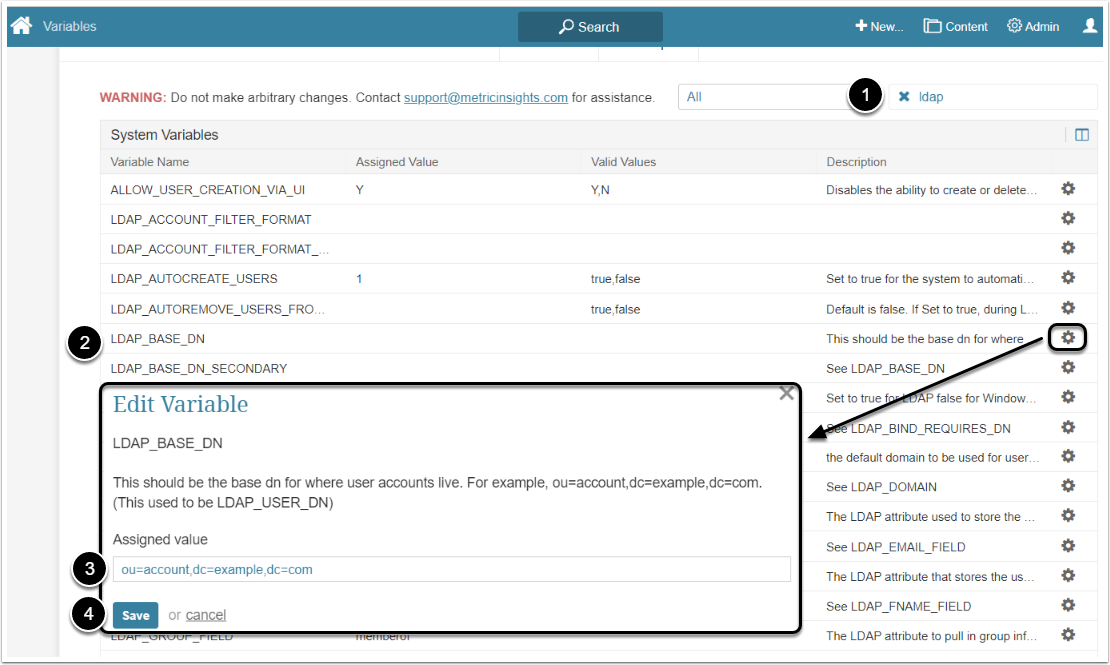The width and height of the screenshot is (1110, 665).
Task: Open gear for 'Set to true for LDAP' row
Action: point(1068,397)
